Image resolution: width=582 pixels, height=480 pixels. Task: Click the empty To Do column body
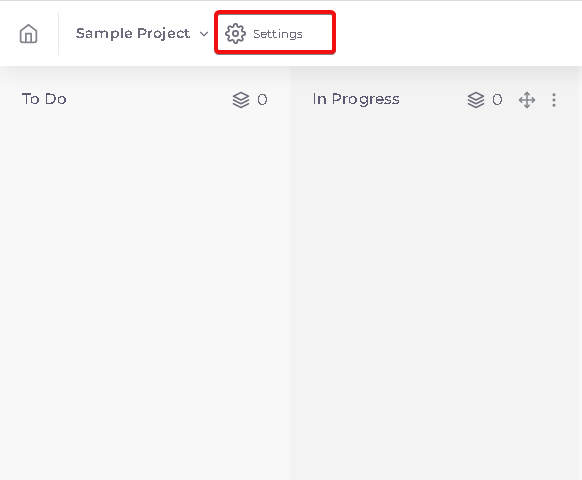[x=145, y=297]
